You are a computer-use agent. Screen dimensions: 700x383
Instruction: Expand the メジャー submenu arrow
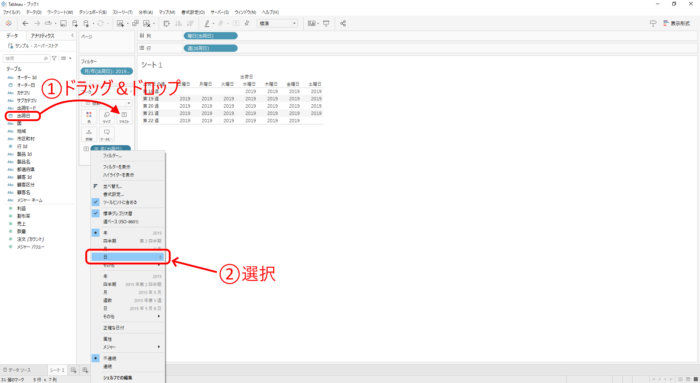click(x=158, y=347)
